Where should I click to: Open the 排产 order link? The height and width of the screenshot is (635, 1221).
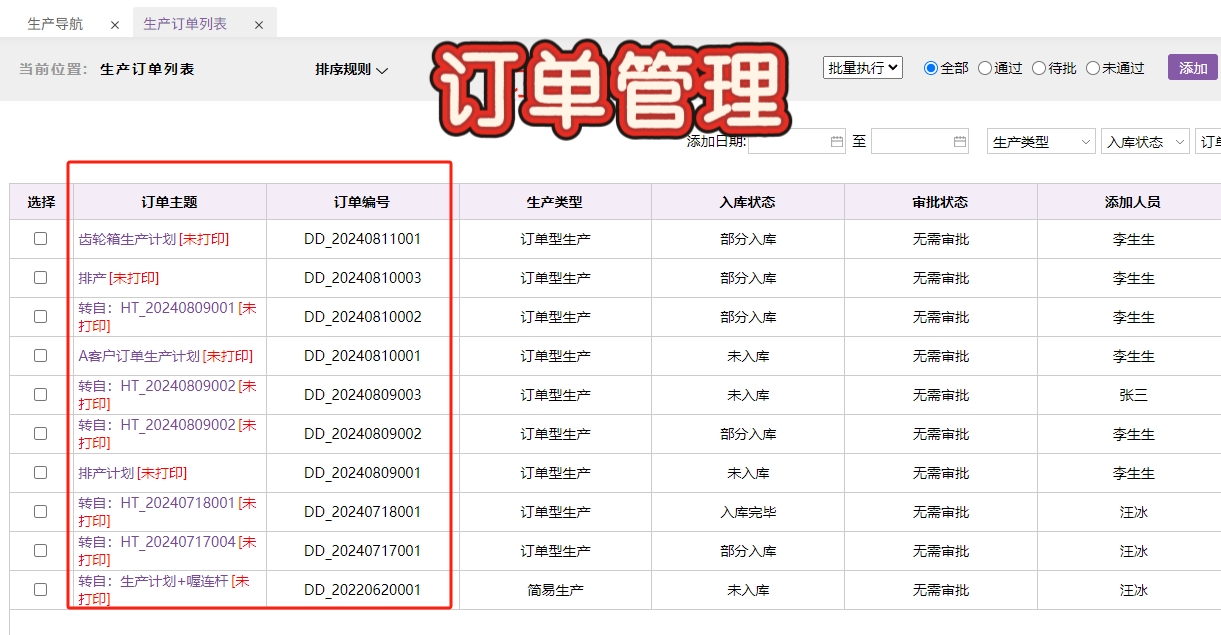pos(92,278)
